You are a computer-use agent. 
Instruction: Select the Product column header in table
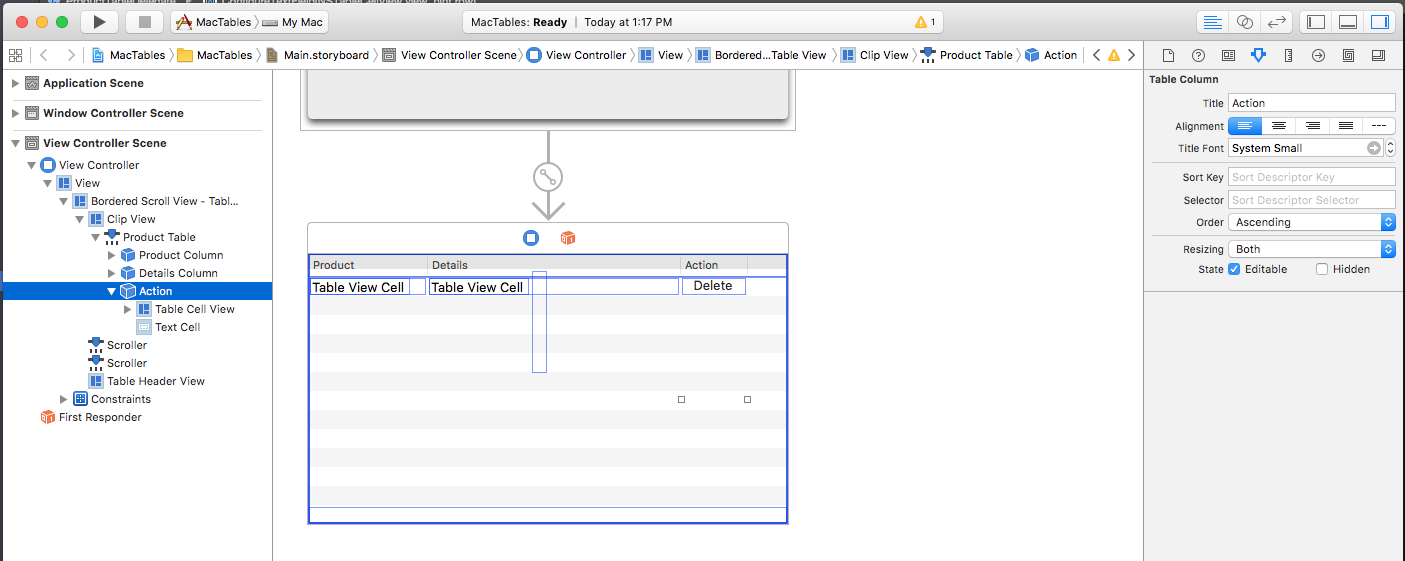pos(368,265)
